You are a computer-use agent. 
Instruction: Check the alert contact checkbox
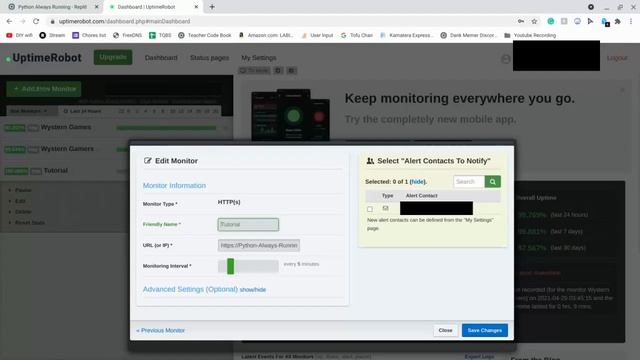(x=370, y=209)
